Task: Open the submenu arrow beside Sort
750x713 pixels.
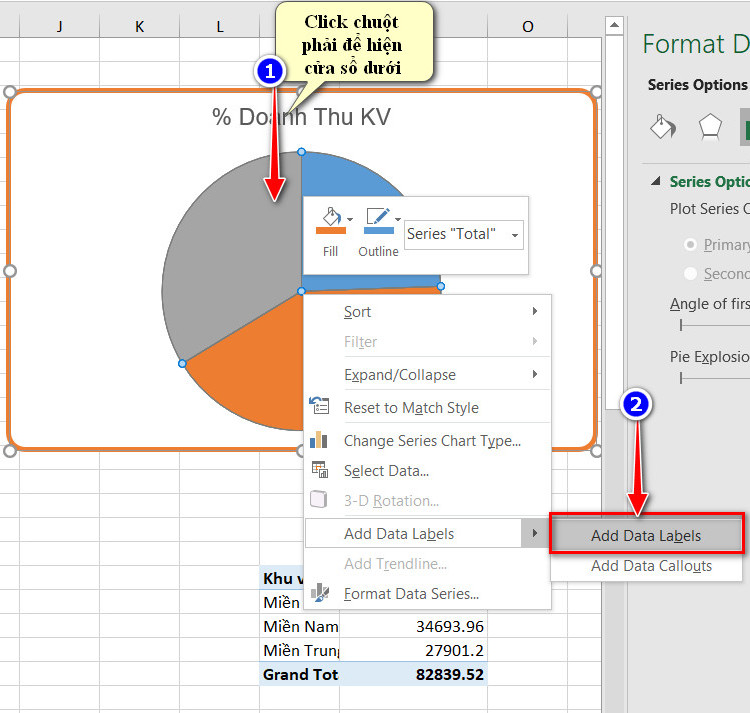Action: point(535,311)
